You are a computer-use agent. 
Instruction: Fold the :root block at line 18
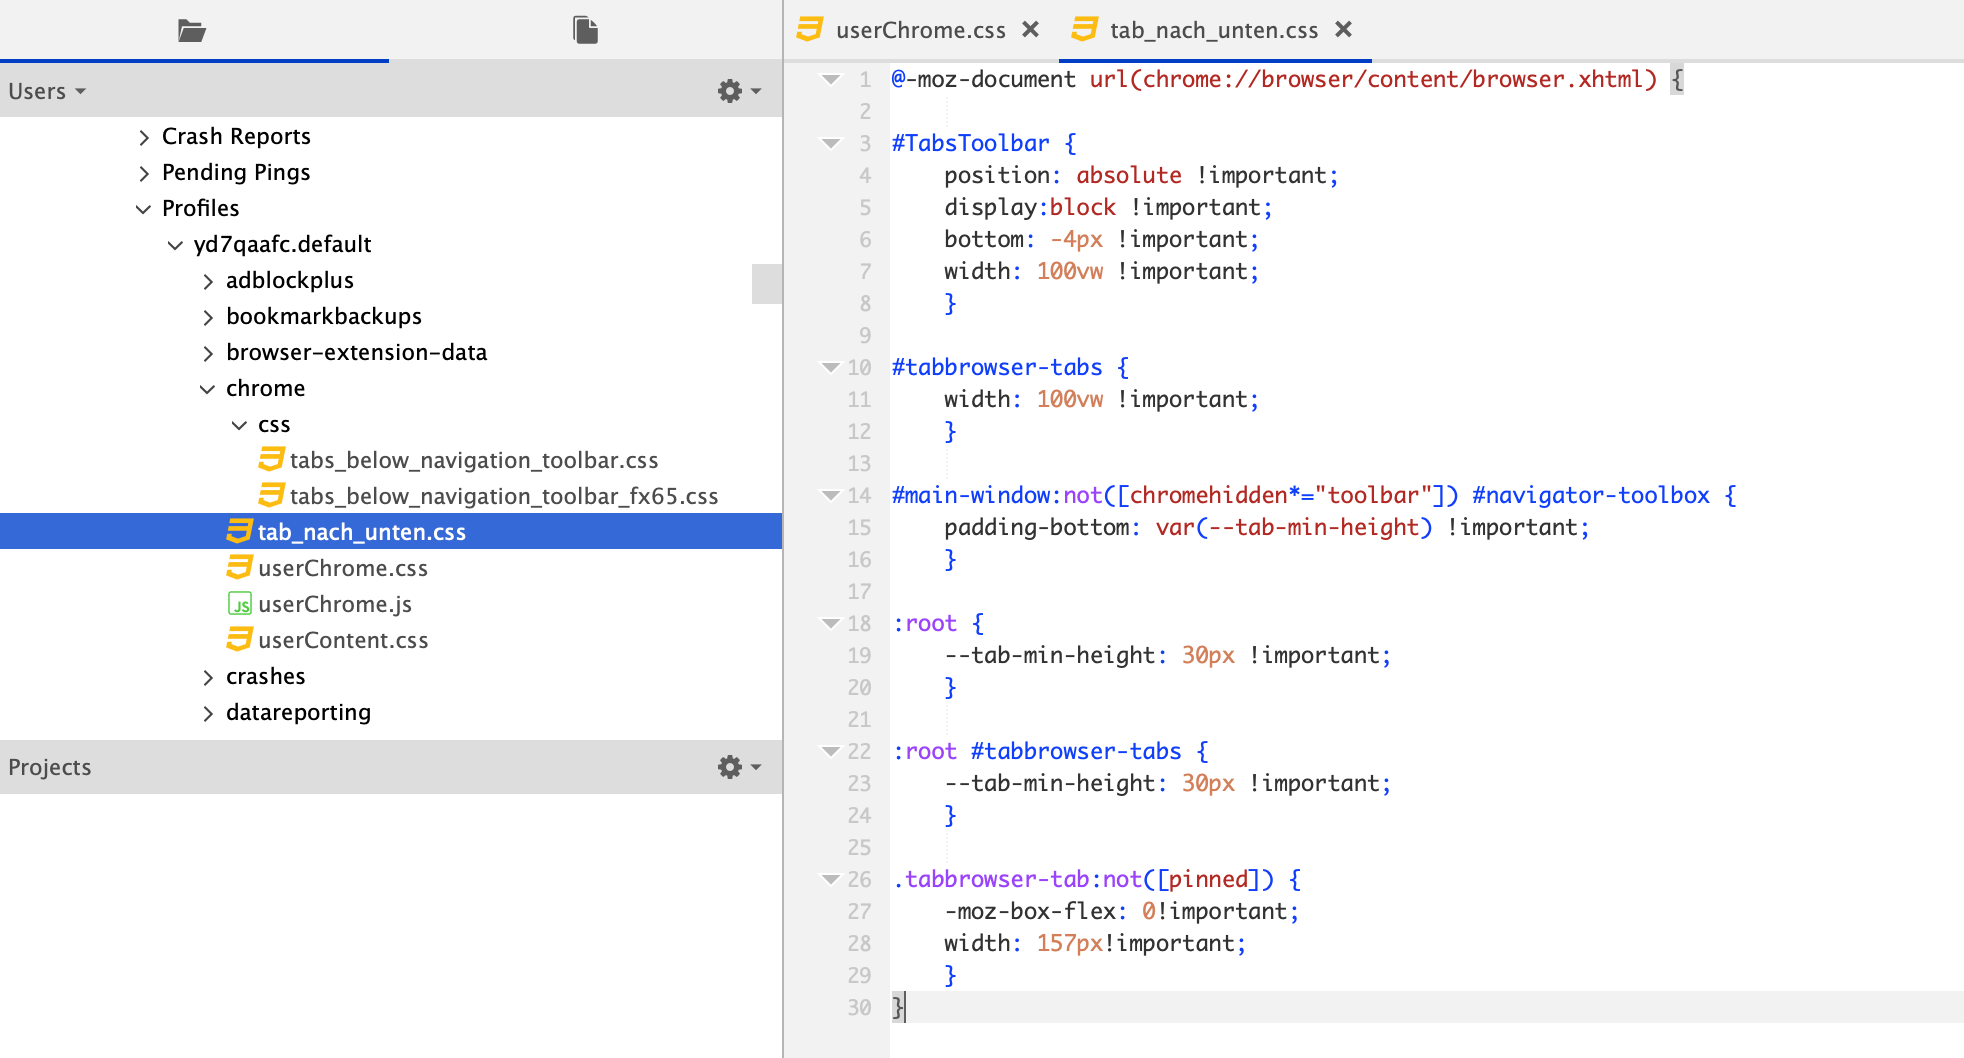[831, 623]
